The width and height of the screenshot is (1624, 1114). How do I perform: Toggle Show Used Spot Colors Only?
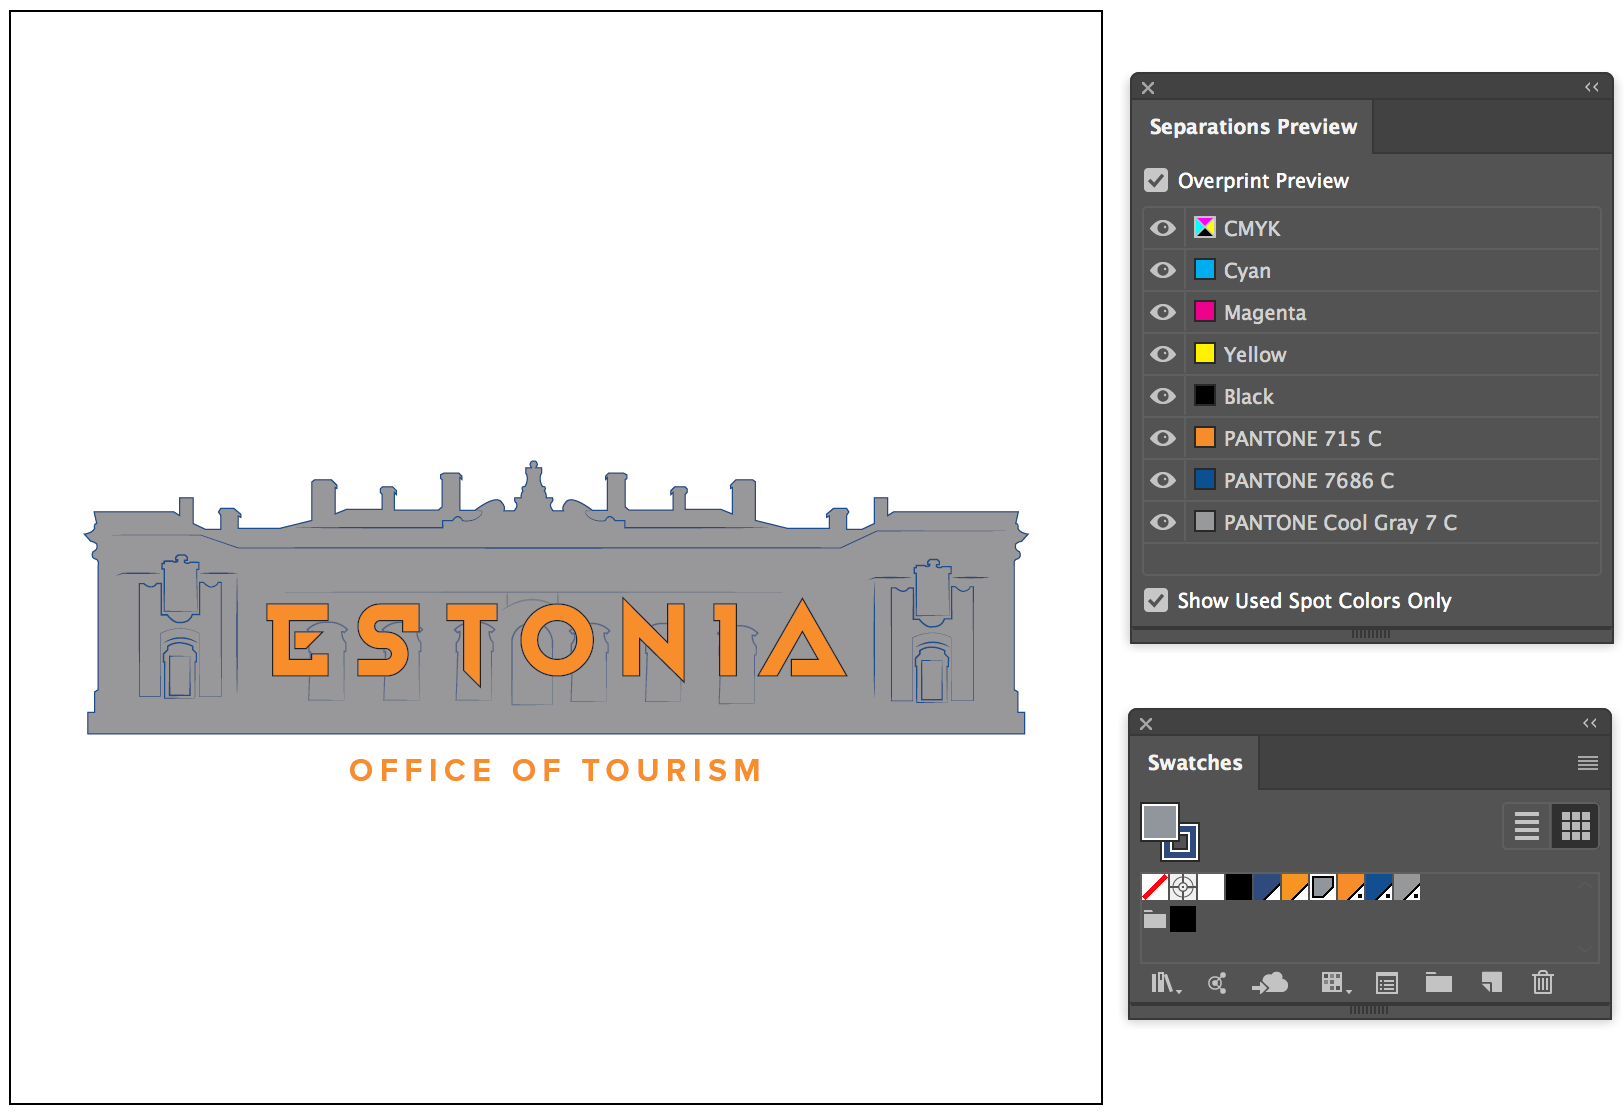pos(1156,600)
